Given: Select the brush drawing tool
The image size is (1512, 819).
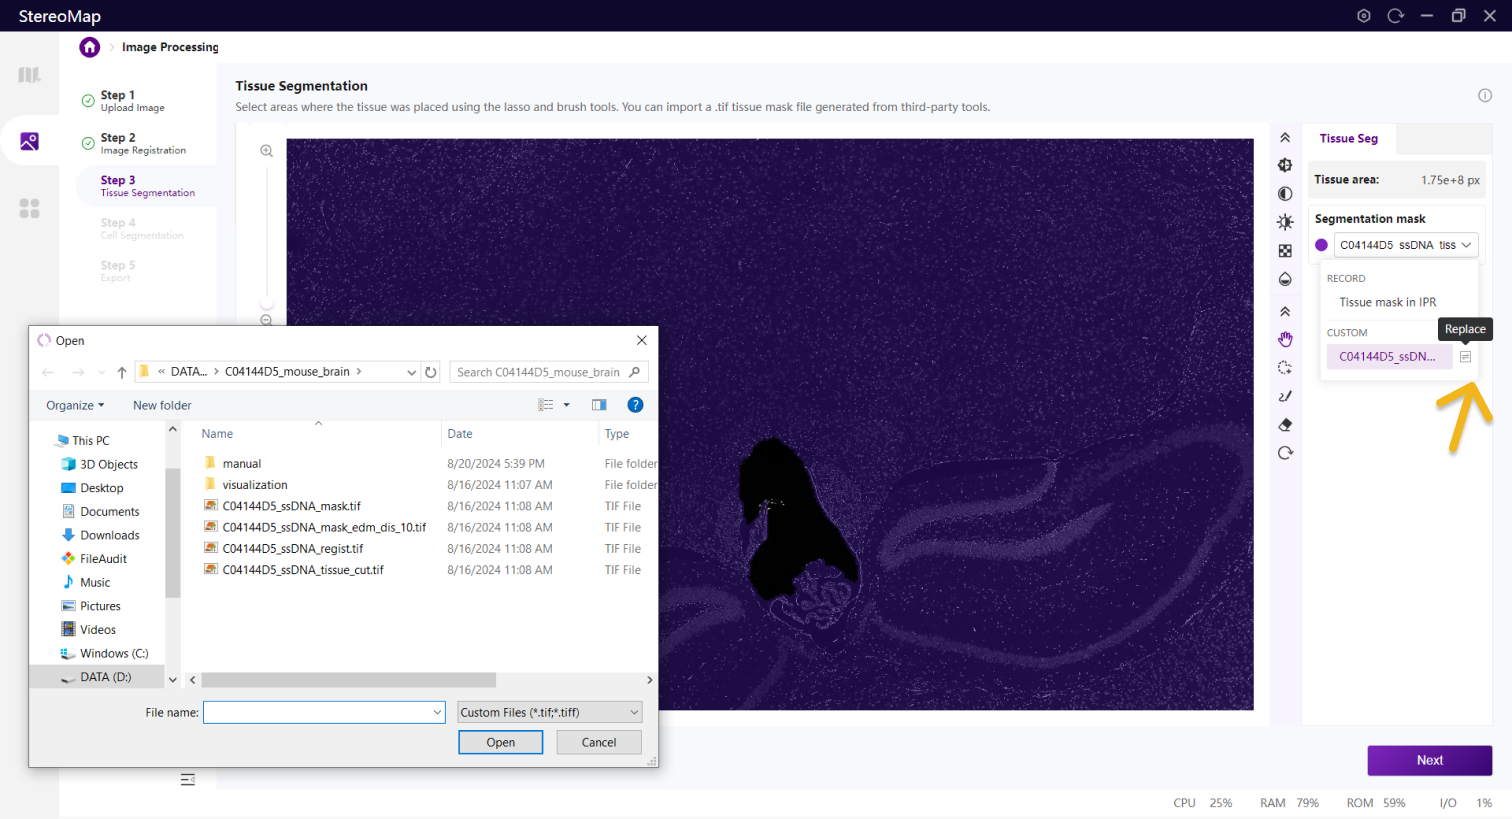Looking at the screenshot, I should [1285, 396].
